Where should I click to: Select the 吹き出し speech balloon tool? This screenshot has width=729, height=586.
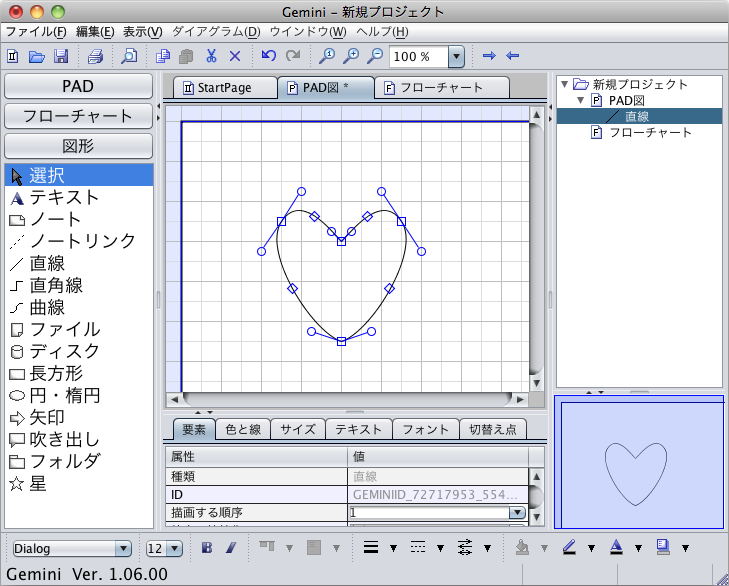tap(79, 440)
